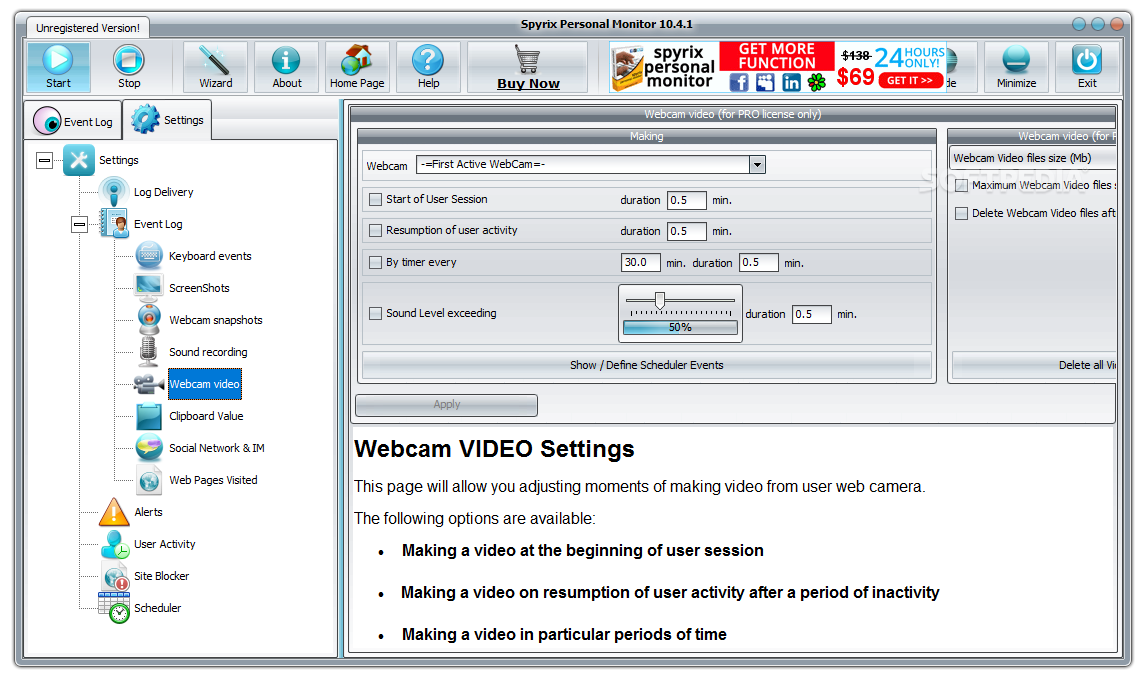
Task: Click the Settings root tree label
Action: pyautogui.click(x=119, y=160)
